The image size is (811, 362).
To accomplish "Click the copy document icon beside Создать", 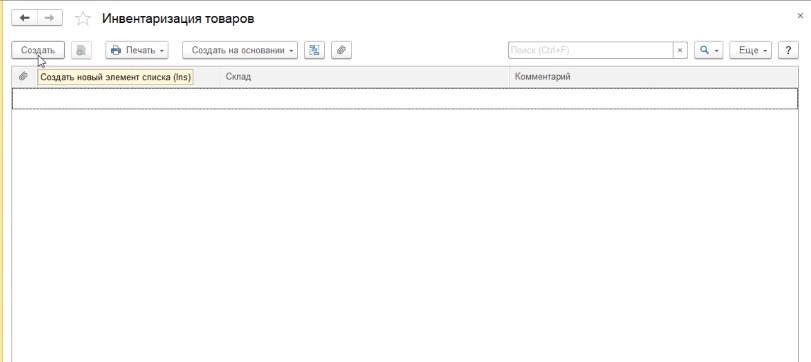I will pyautogui.click(x=81, y=50).
